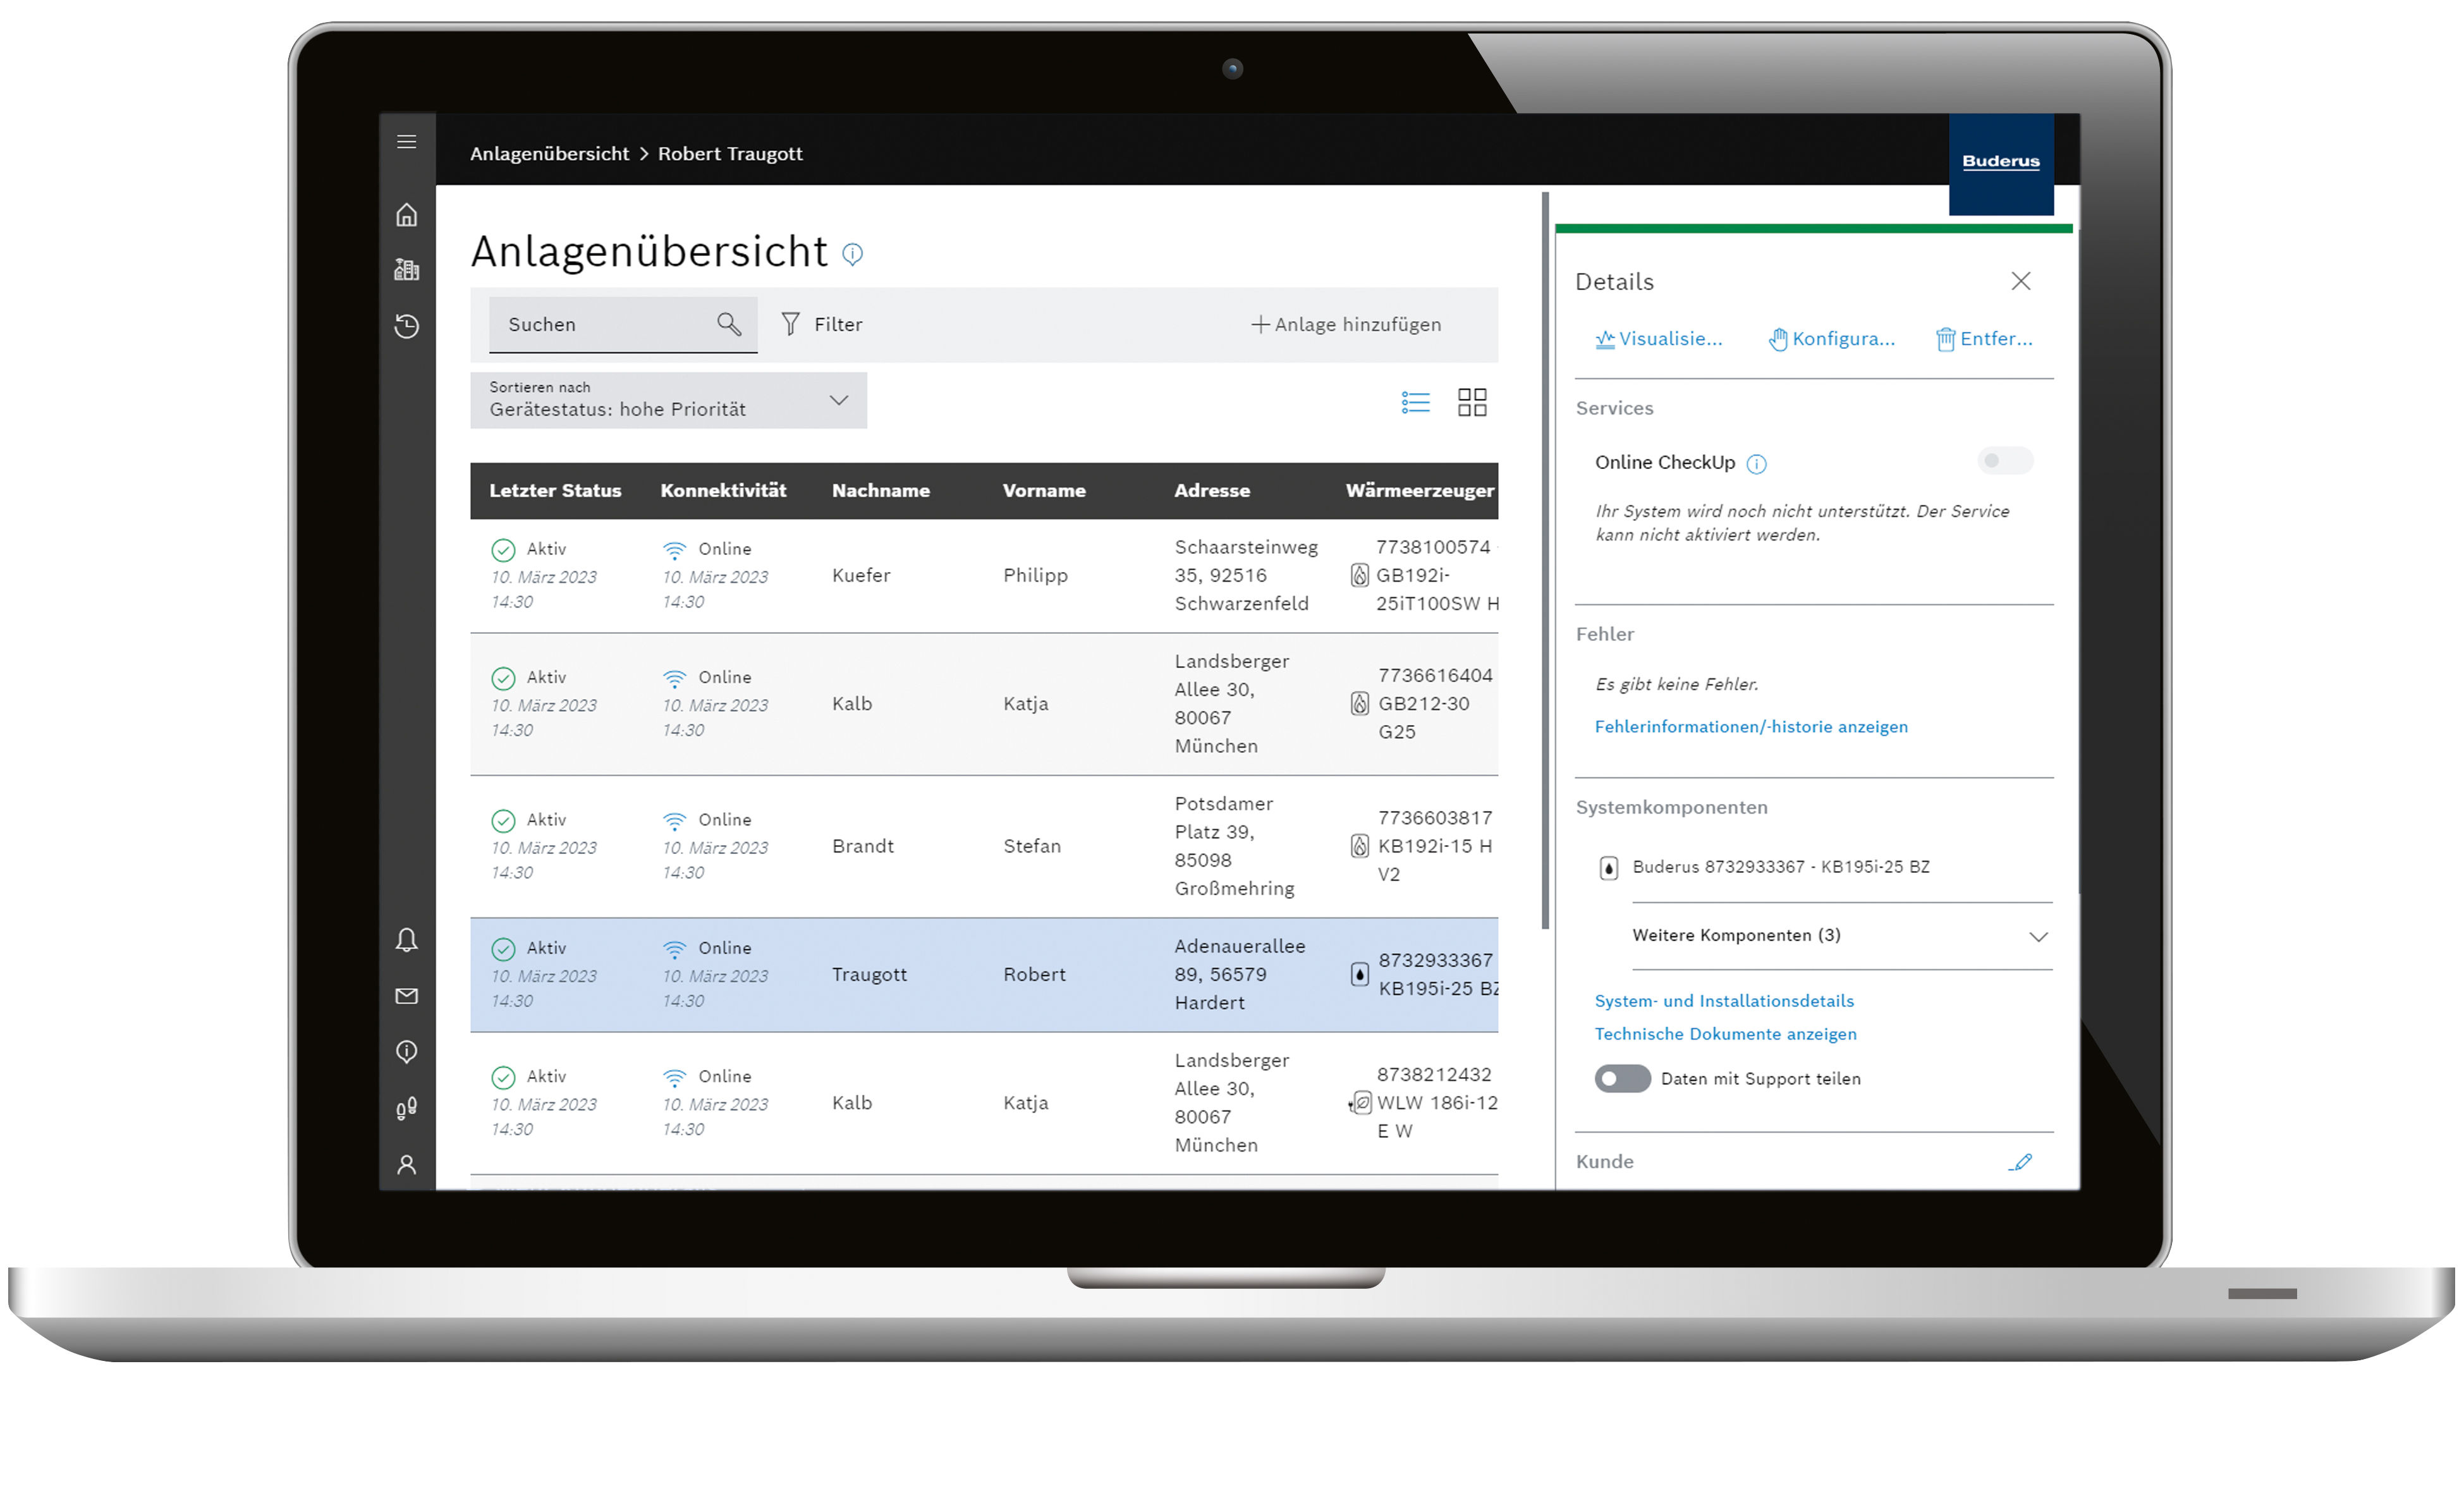This screenshot has height=1493, width=2464.
Task: Open Konfigura... action in Details
Action: point(1831,339)
